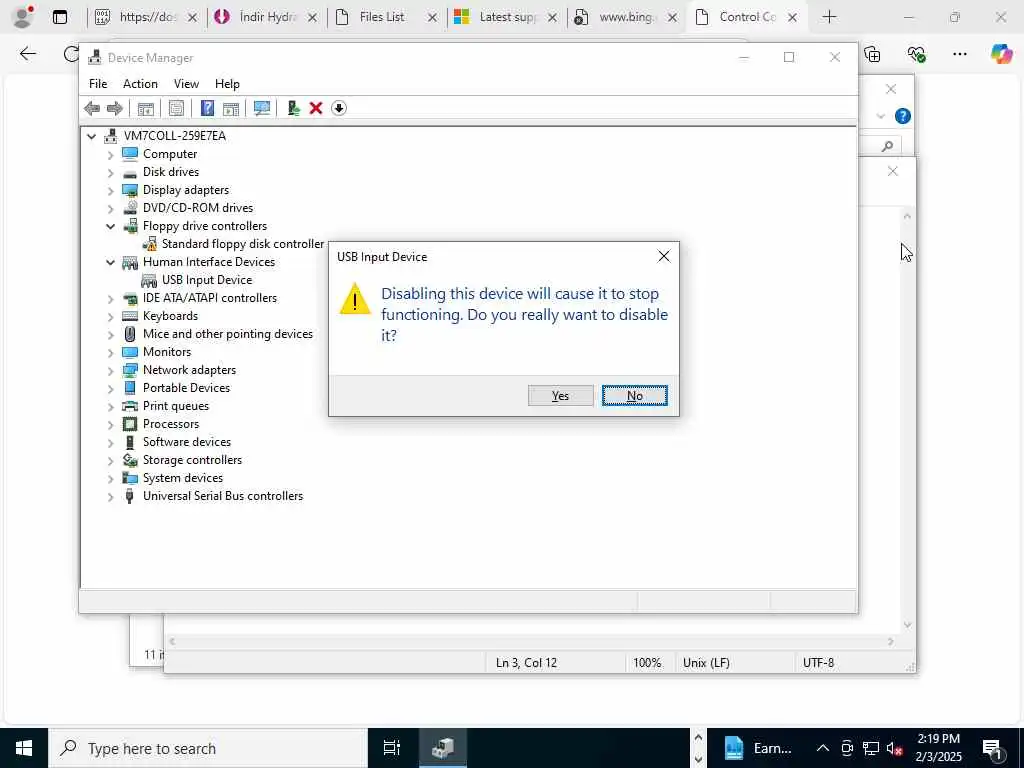Viewport: 1024px width, 768px height.
Task: Switch to the İndir Hydra browser tab
Action: pyautogui.click(x=268, y=17)
